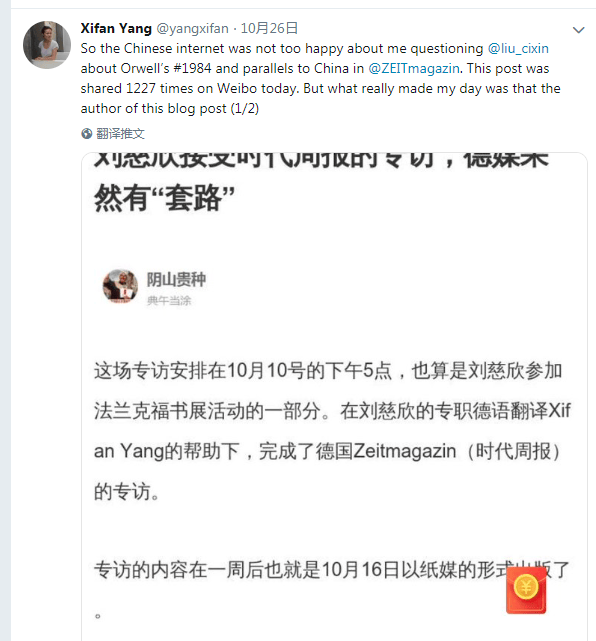Viewport: 596px width, 641px height.
Task: Open the embedded blog screenshot image
Action: pos(334,397)
